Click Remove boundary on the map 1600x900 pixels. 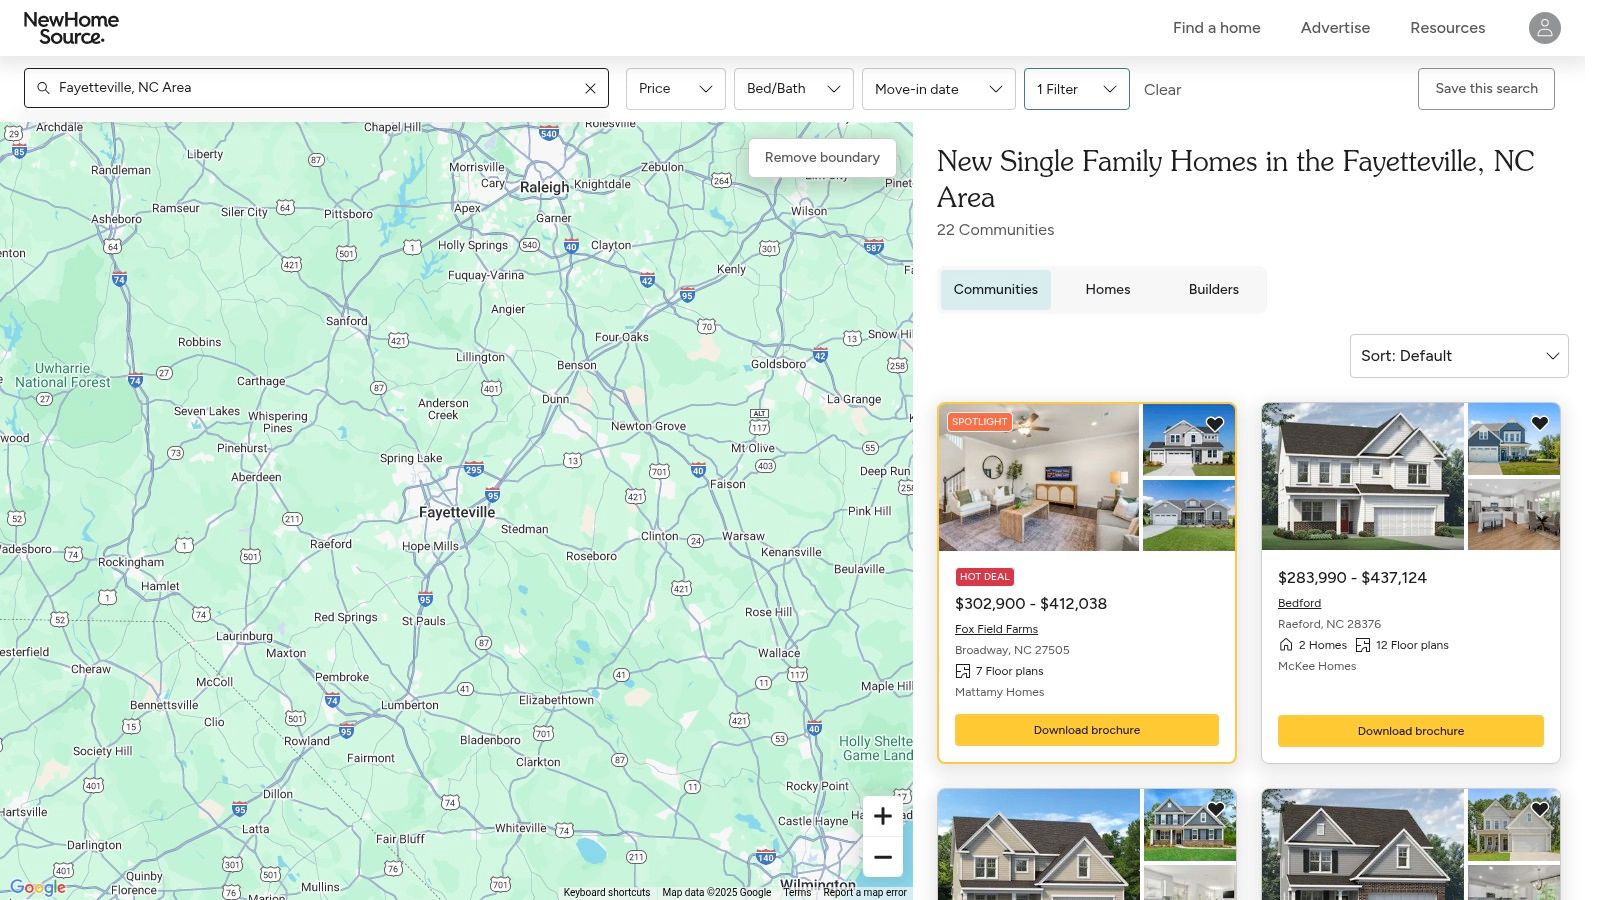(822, 158)
